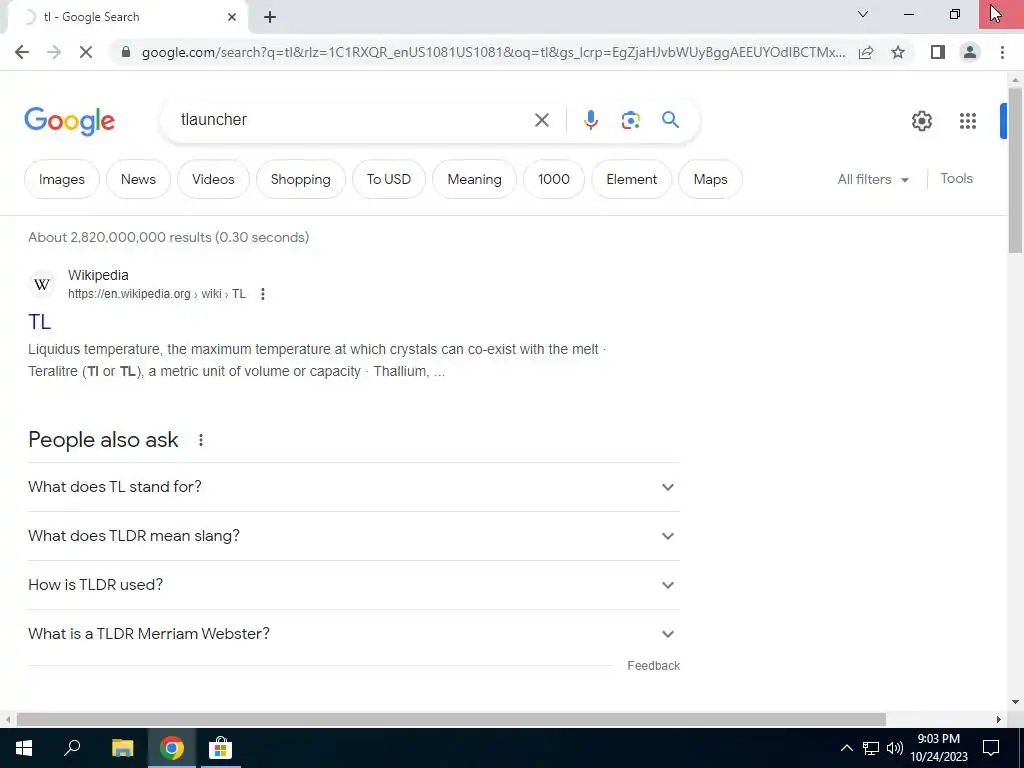This screenshot has width=1024, height=768.
Task: Open the Windows Start menu
Action: tap(24, 748)
